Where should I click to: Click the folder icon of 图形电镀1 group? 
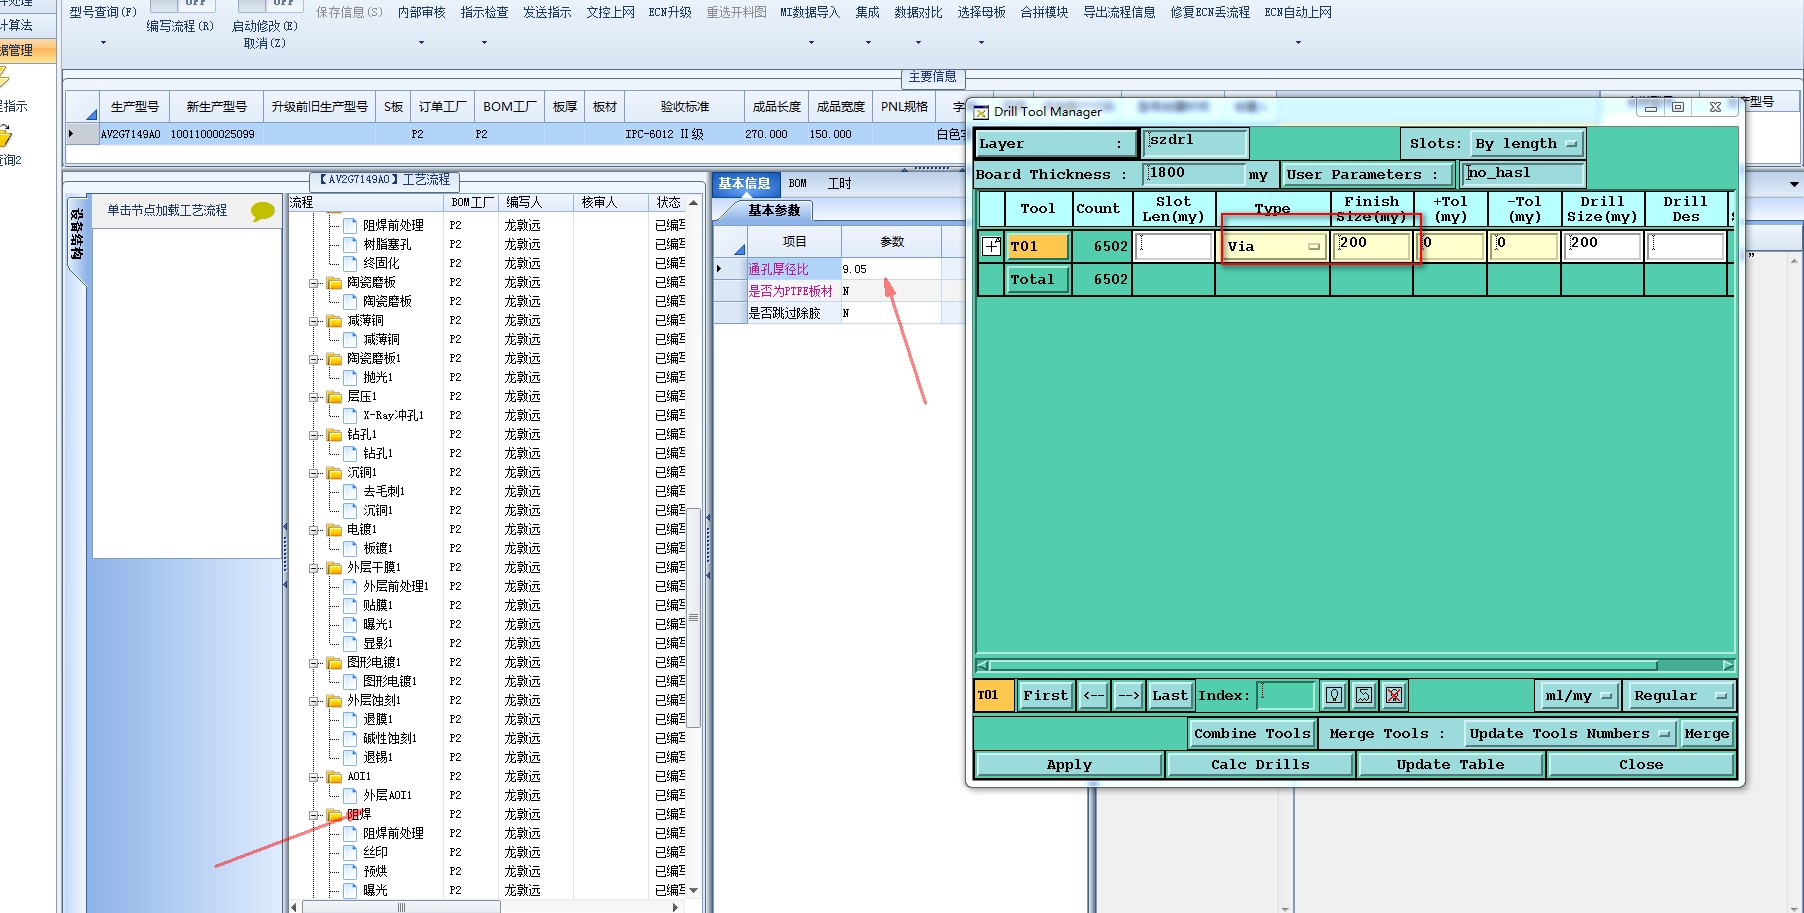[335, 663]
